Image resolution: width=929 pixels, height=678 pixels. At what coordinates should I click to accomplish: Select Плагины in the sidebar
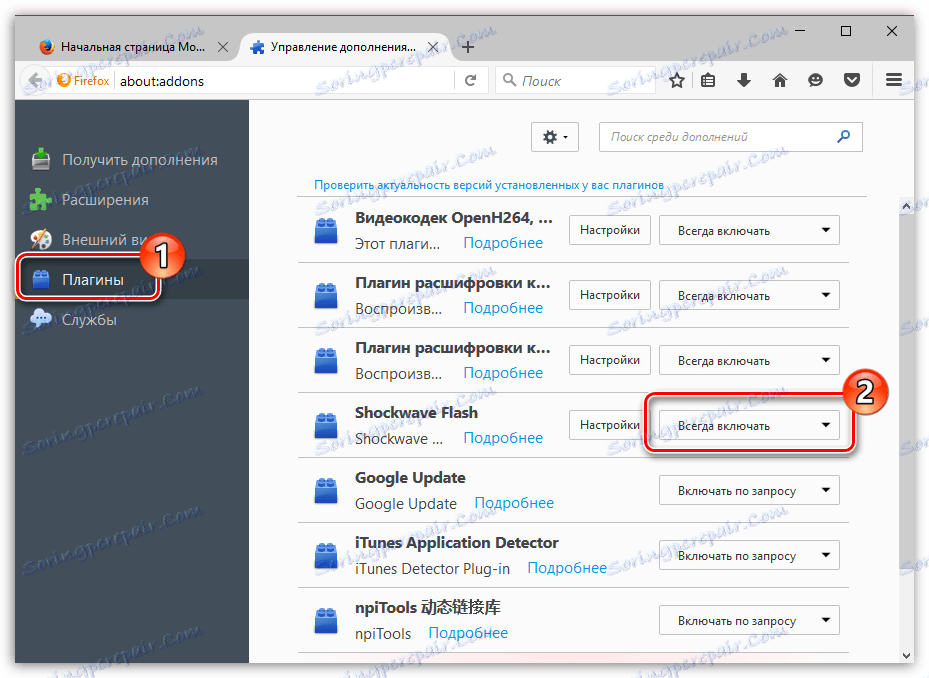coord(132,279)
